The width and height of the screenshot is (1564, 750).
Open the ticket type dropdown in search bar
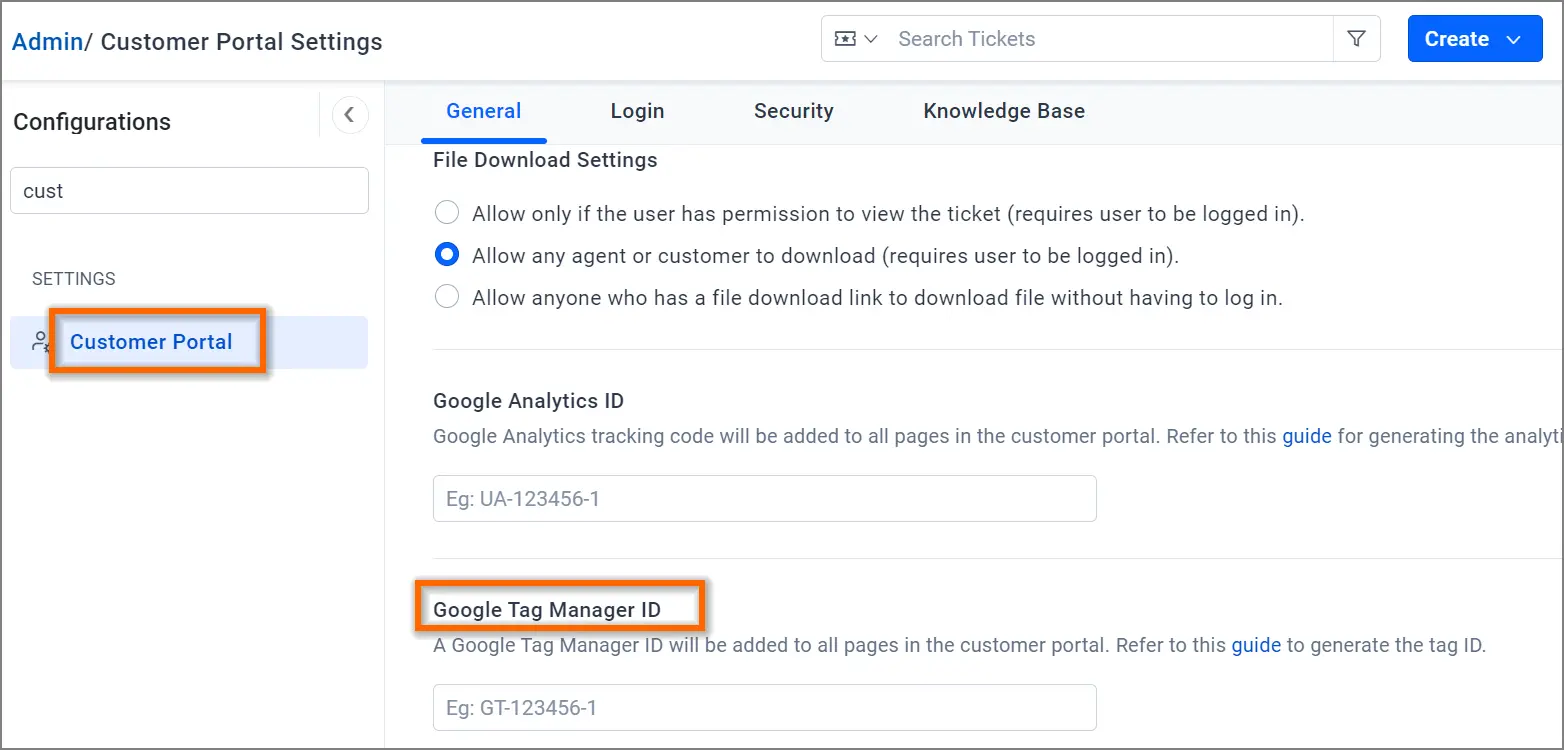[855, 39]
